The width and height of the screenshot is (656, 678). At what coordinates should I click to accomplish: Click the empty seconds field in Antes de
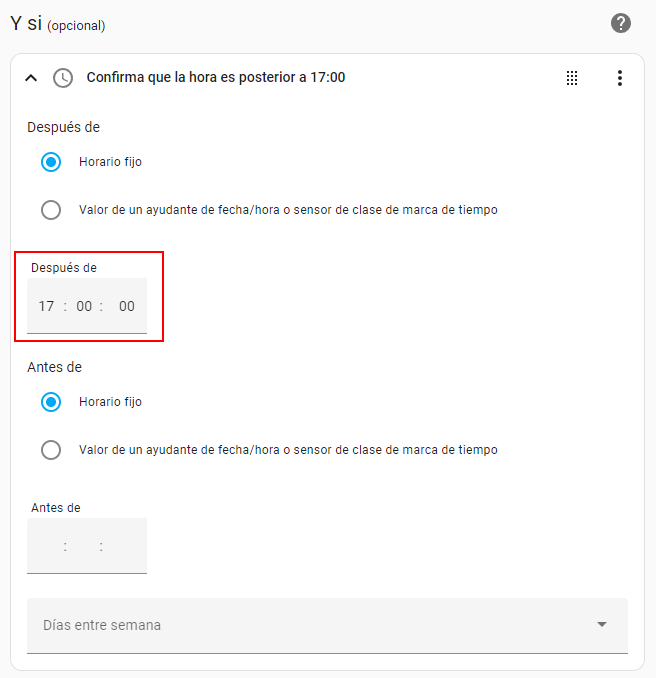click(x=126, y=546)
